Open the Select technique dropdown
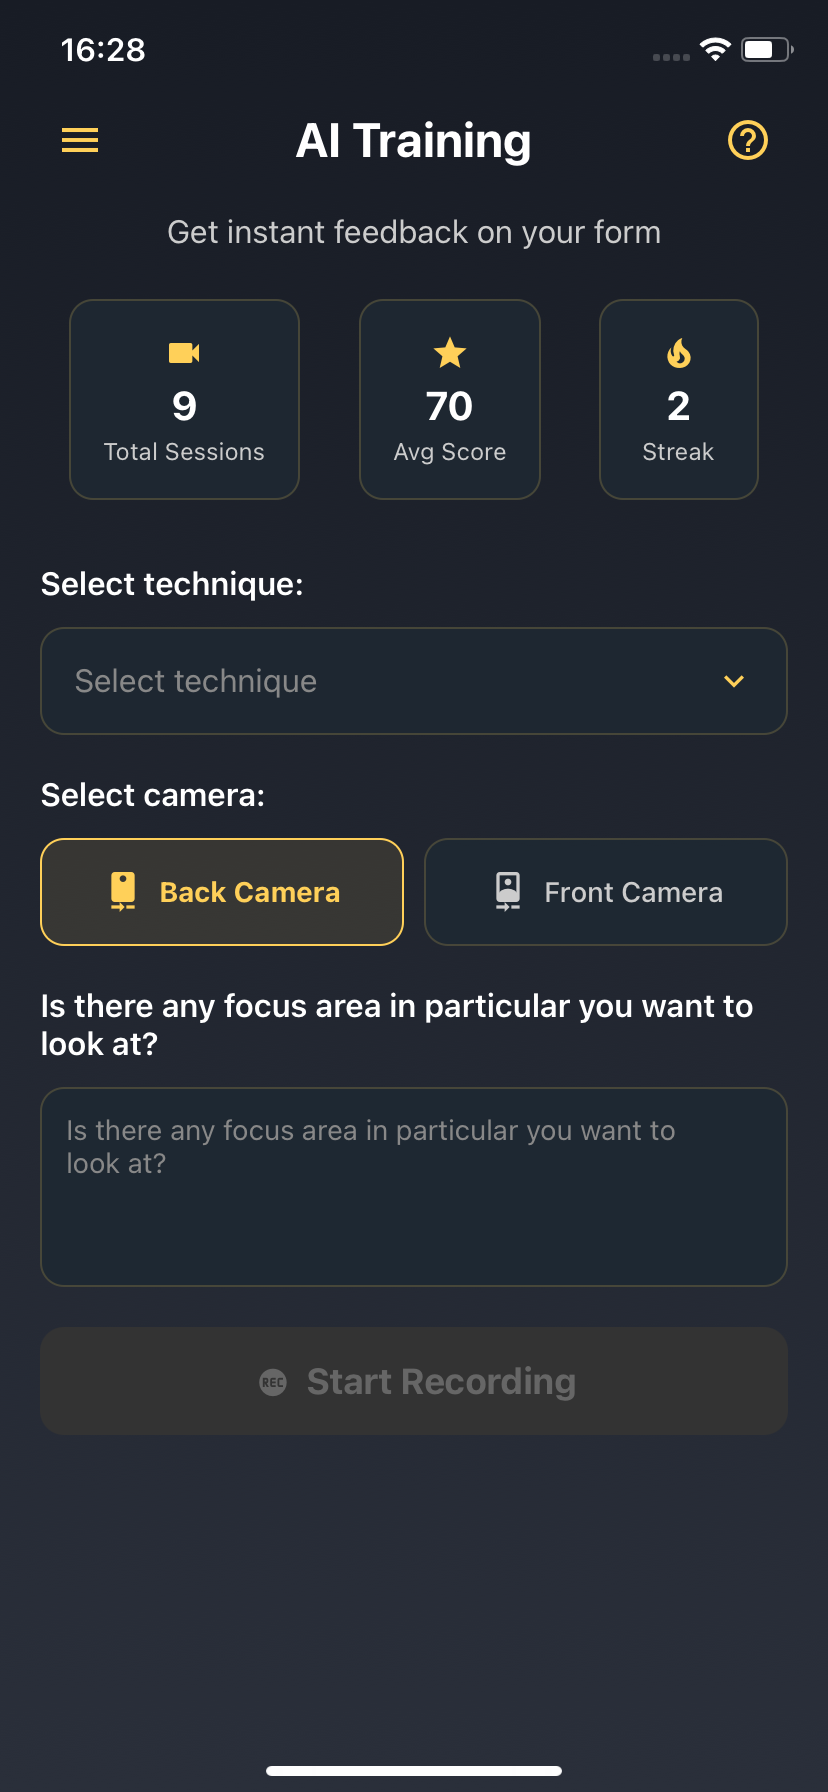 tap(413, 681)
